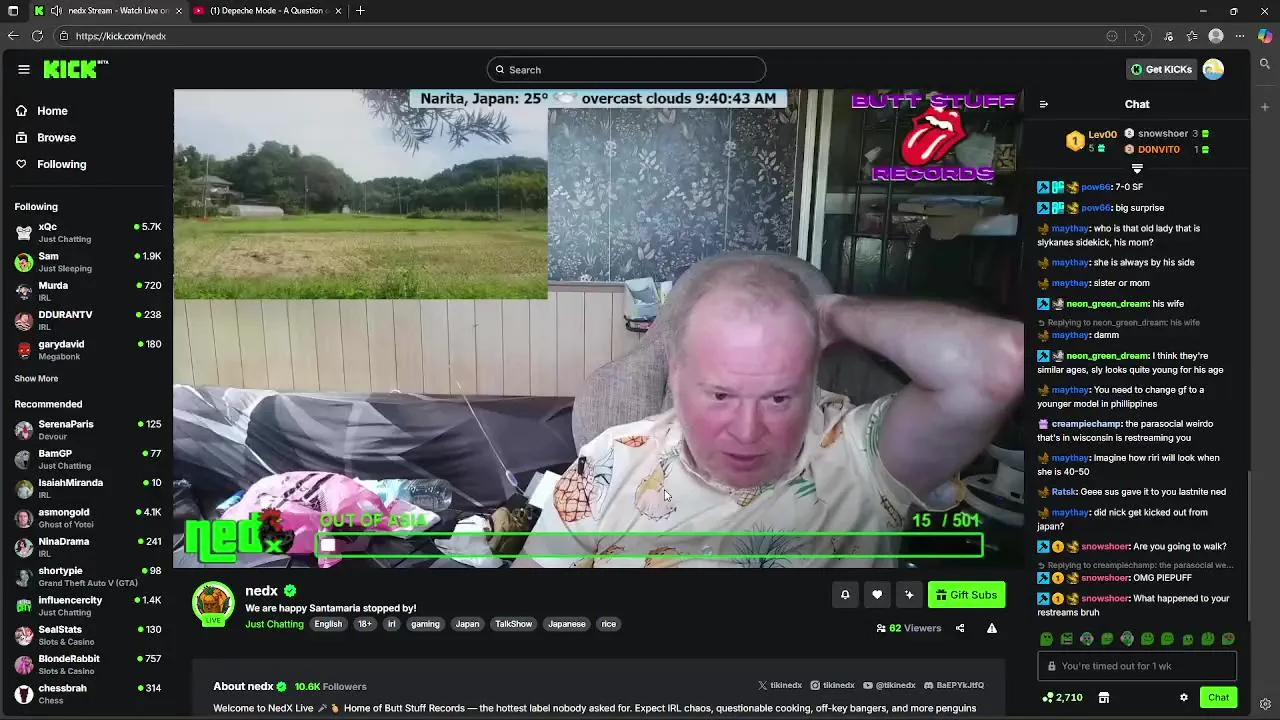The height and width of the screenshot is (720, 1280).
Task: Open garydavid channel in Following list
Action: (87, 350)
